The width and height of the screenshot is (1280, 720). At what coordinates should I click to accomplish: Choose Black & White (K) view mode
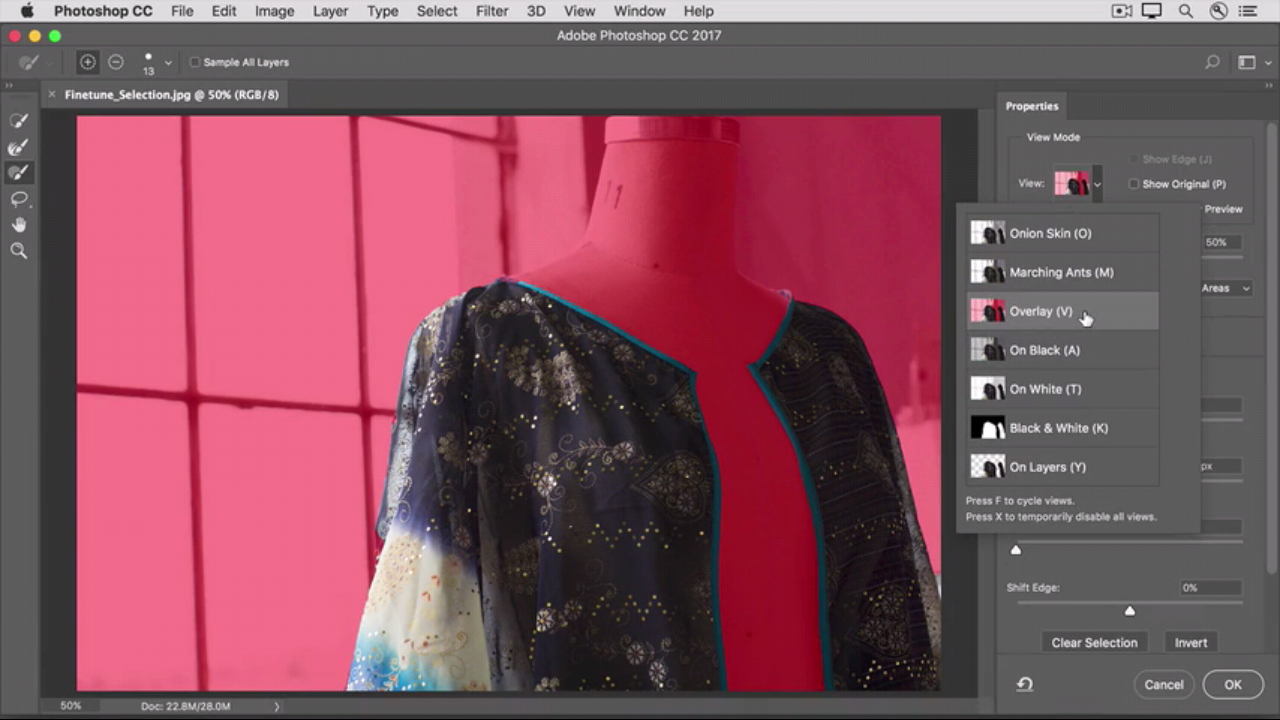pos(1058,428)
